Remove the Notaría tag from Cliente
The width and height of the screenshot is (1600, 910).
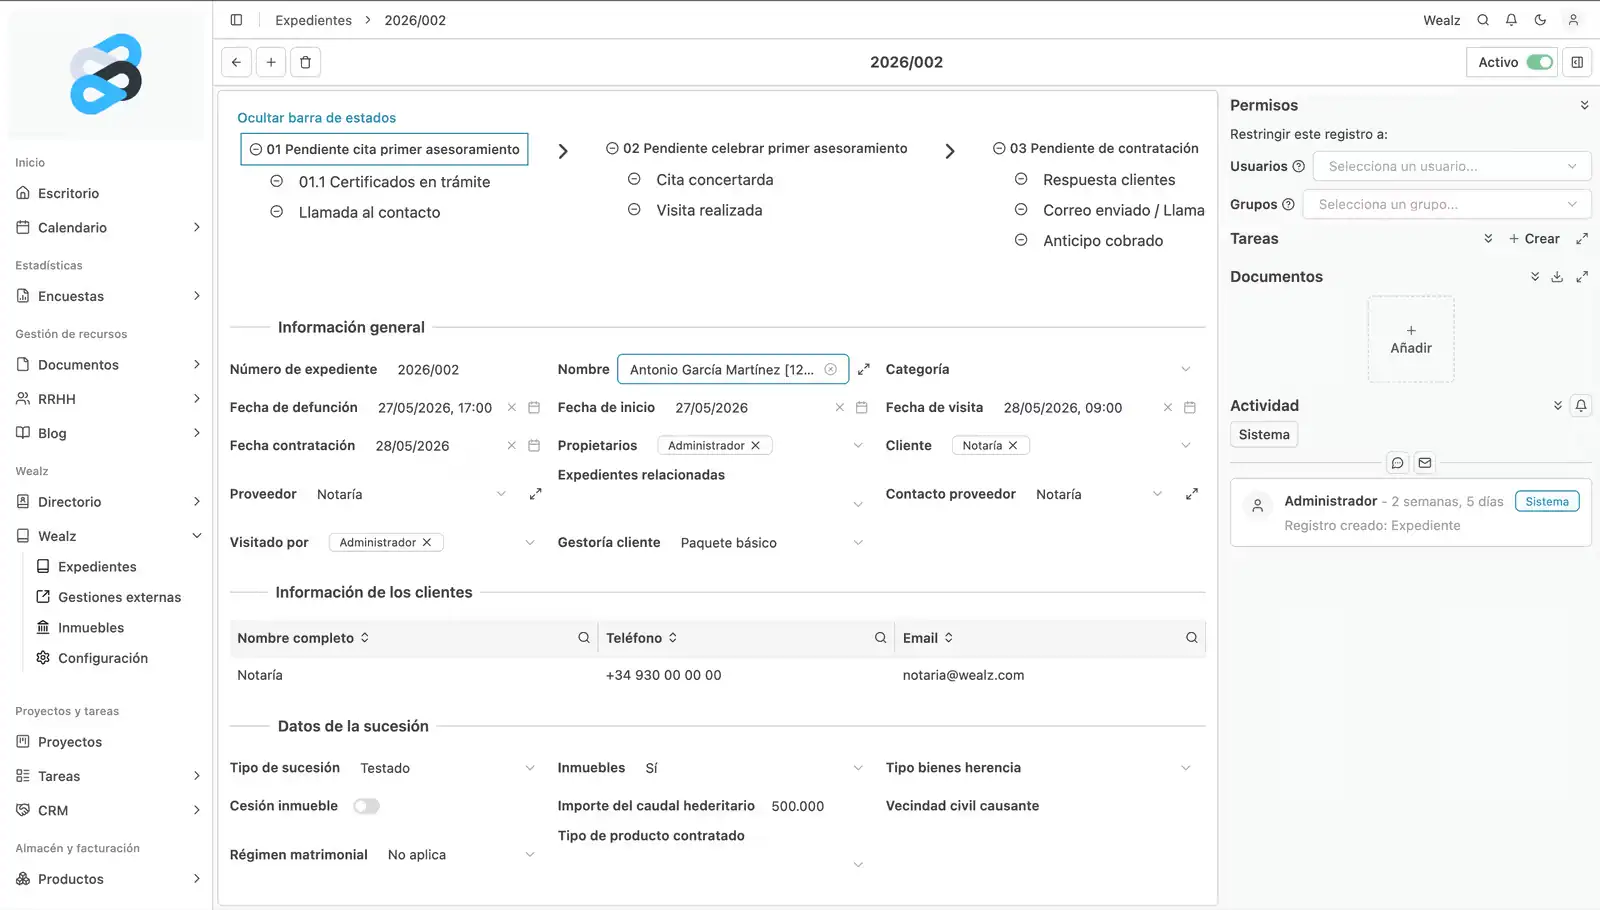1013,446
